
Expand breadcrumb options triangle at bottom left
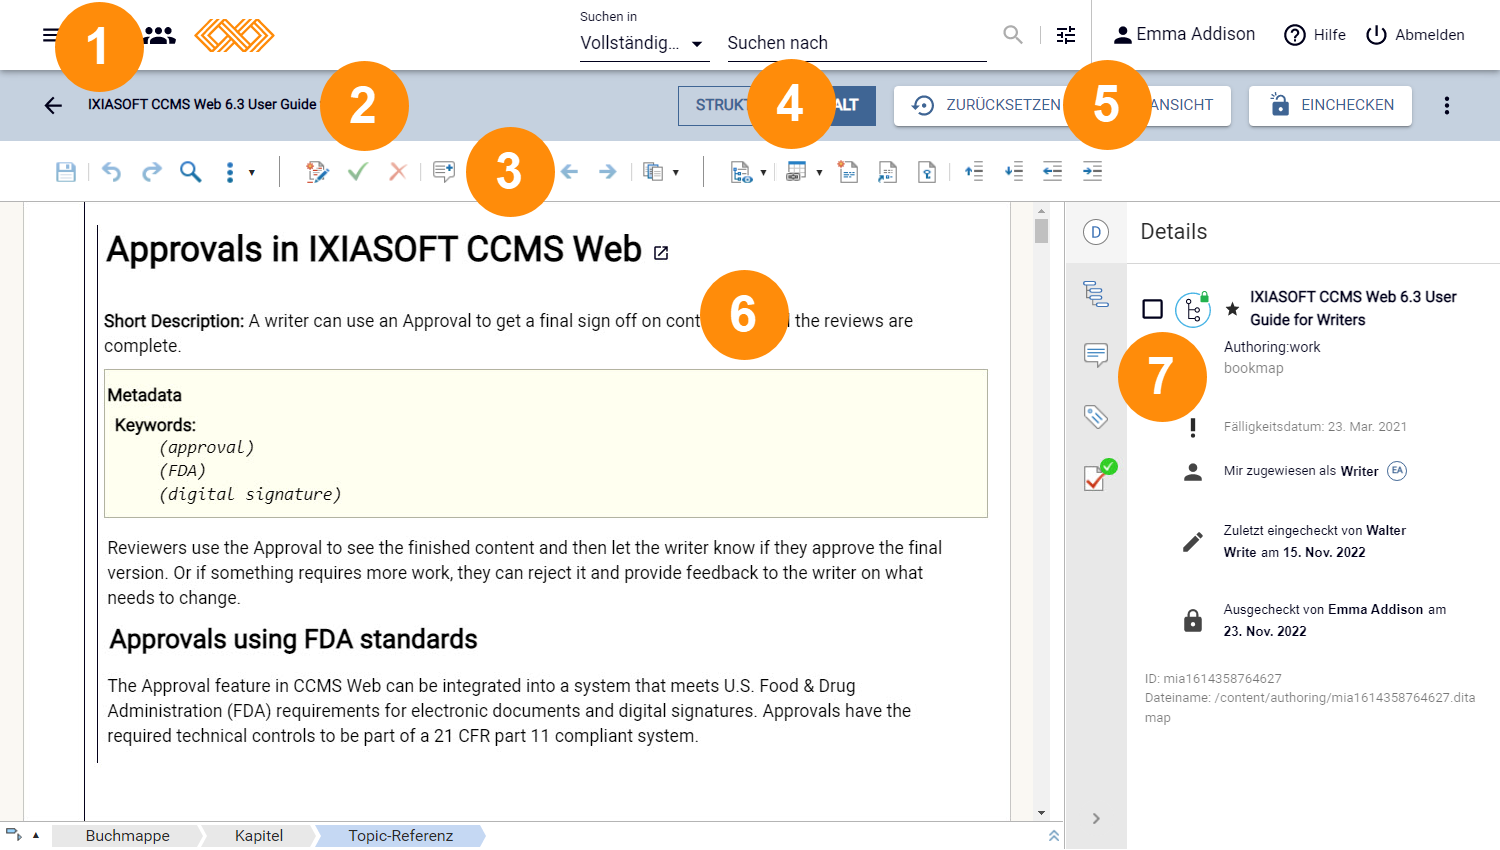[36, 835]
